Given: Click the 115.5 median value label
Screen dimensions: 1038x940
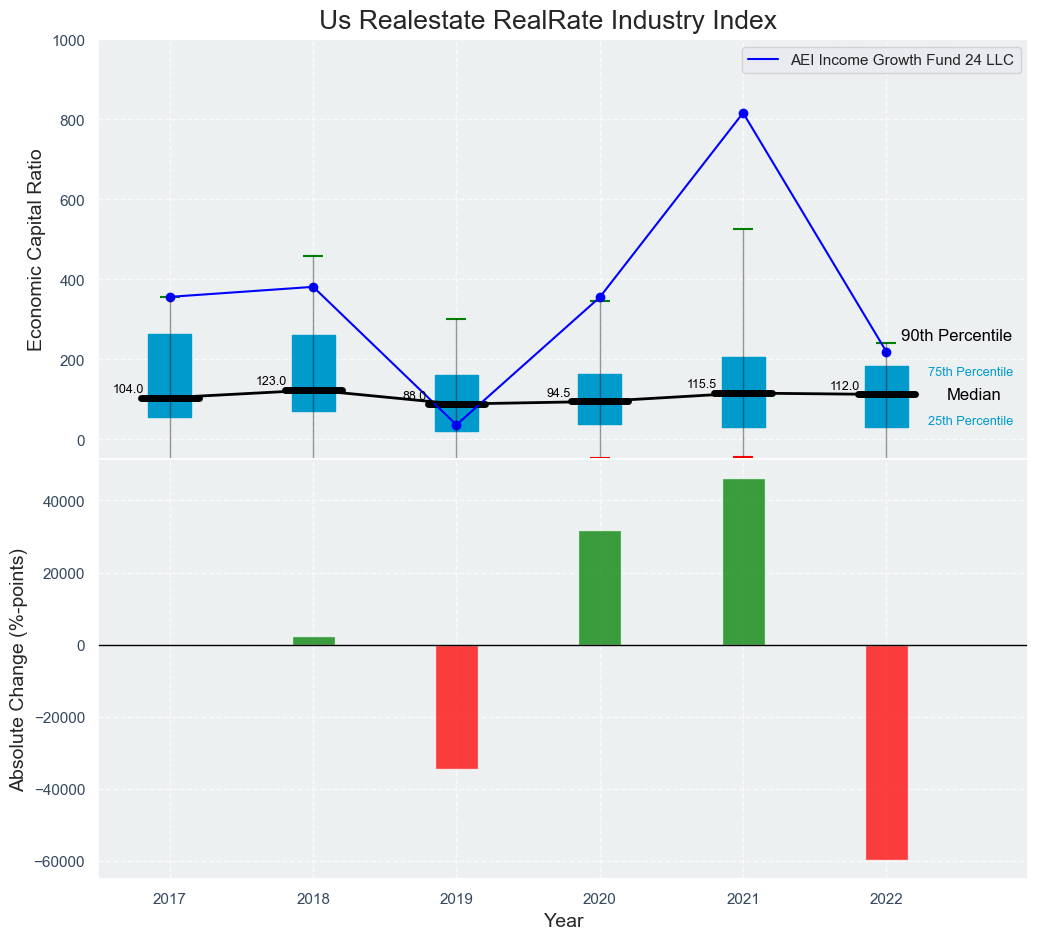Looking at the screenshot, I should pos(702,384).
